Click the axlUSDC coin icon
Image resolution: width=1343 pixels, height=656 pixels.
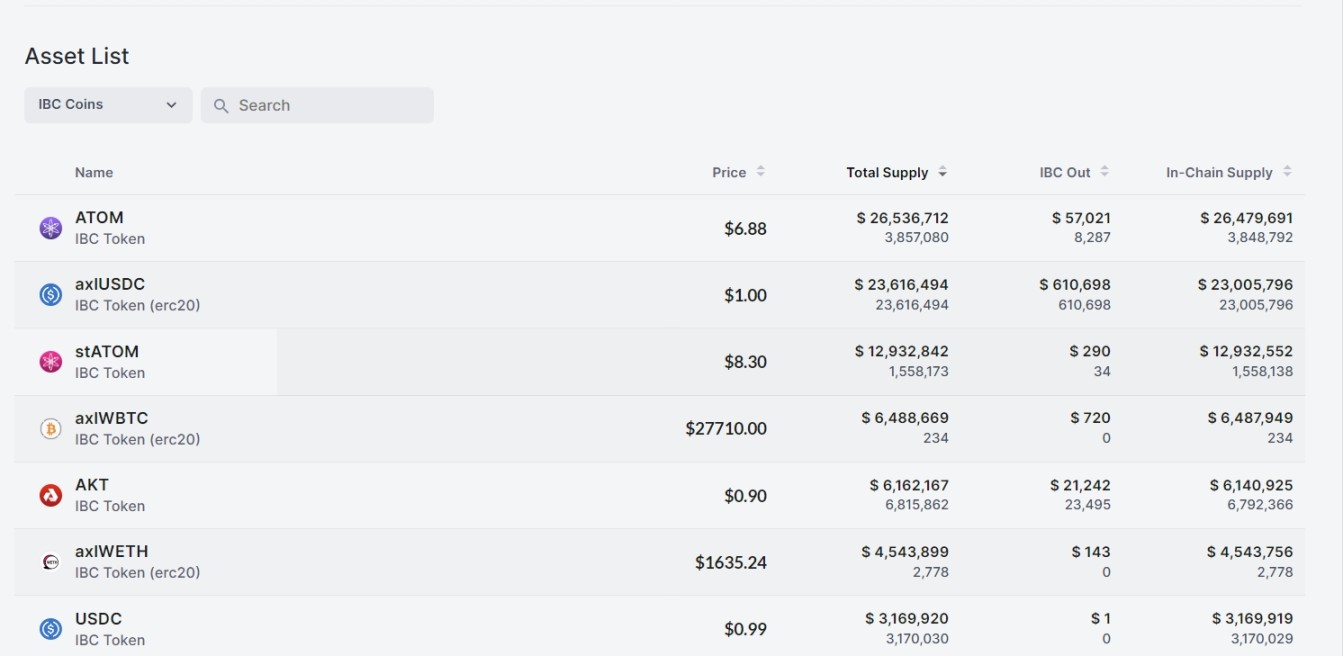50,295
